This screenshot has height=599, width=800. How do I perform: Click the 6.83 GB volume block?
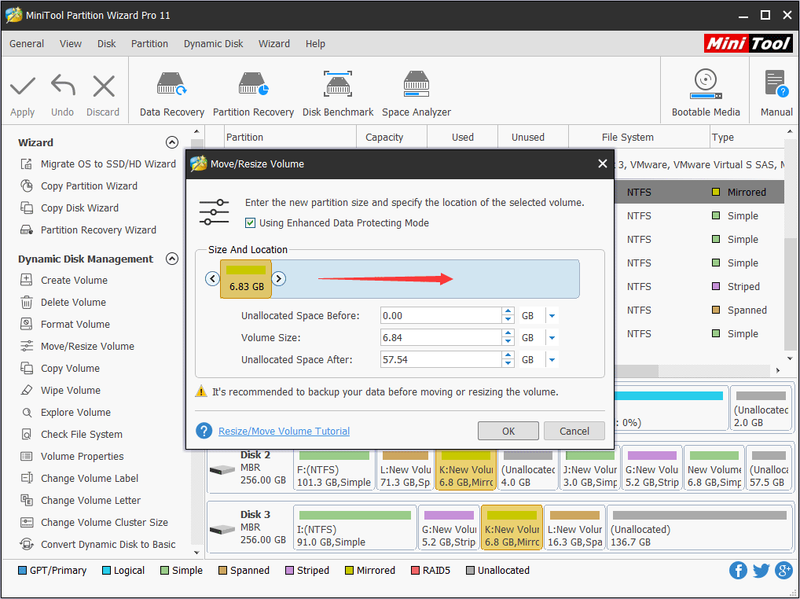click(246, 279)
